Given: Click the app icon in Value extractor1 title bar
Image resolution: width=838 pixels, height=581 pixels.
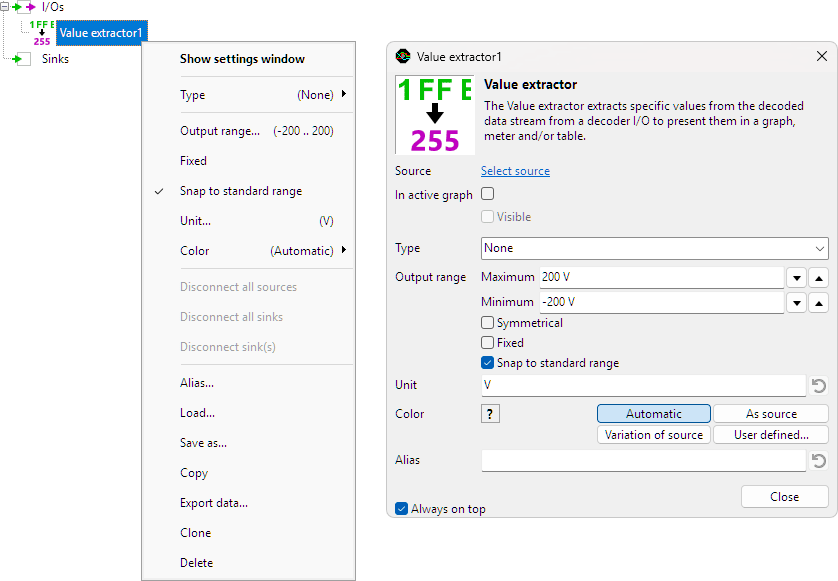Looking at the screenshot, I should tap(402, 56).
